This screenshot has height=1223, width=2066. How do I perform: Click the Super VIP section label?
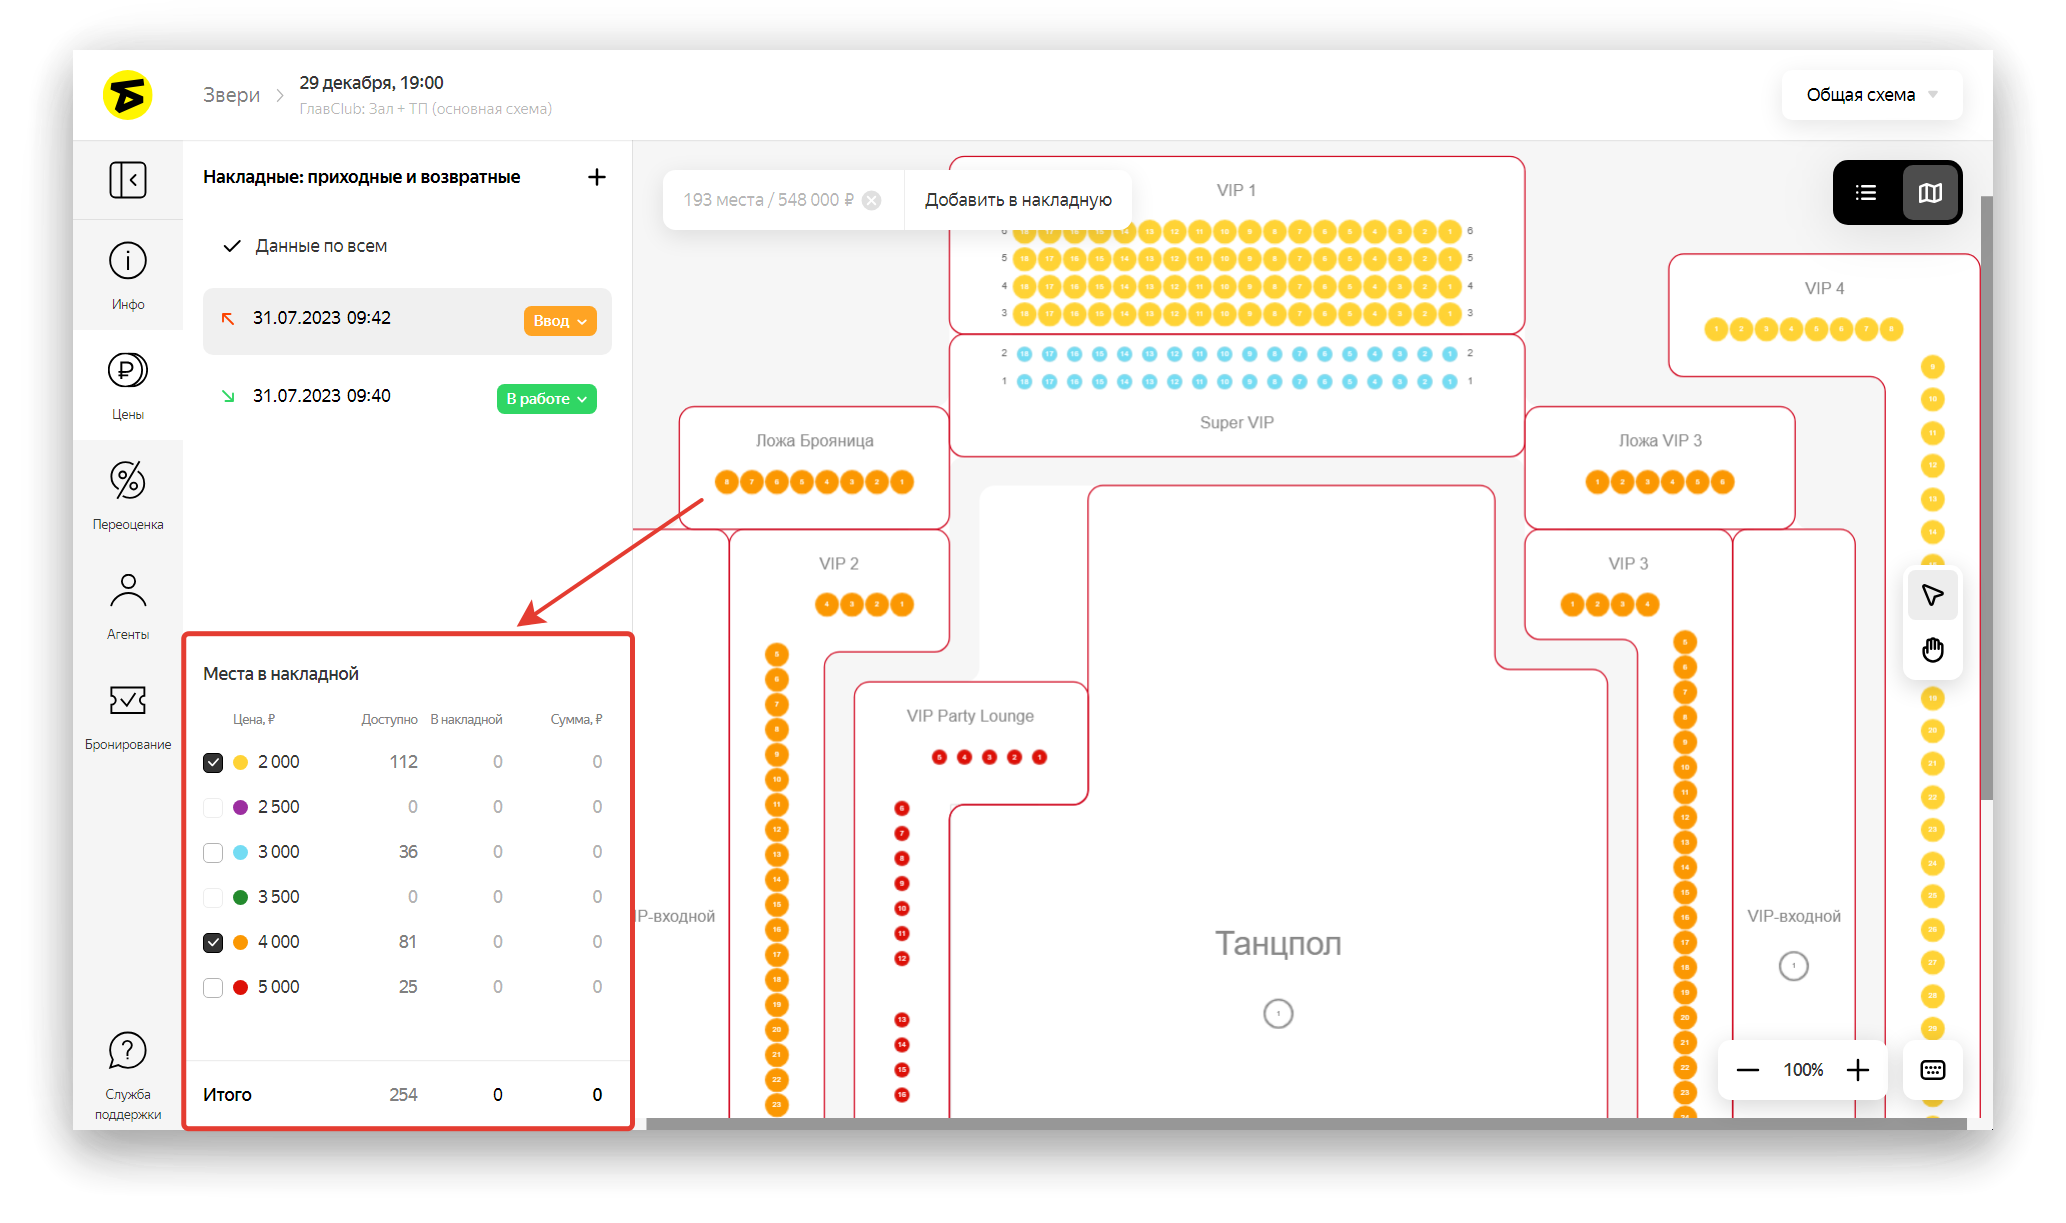coord(1237,423)
